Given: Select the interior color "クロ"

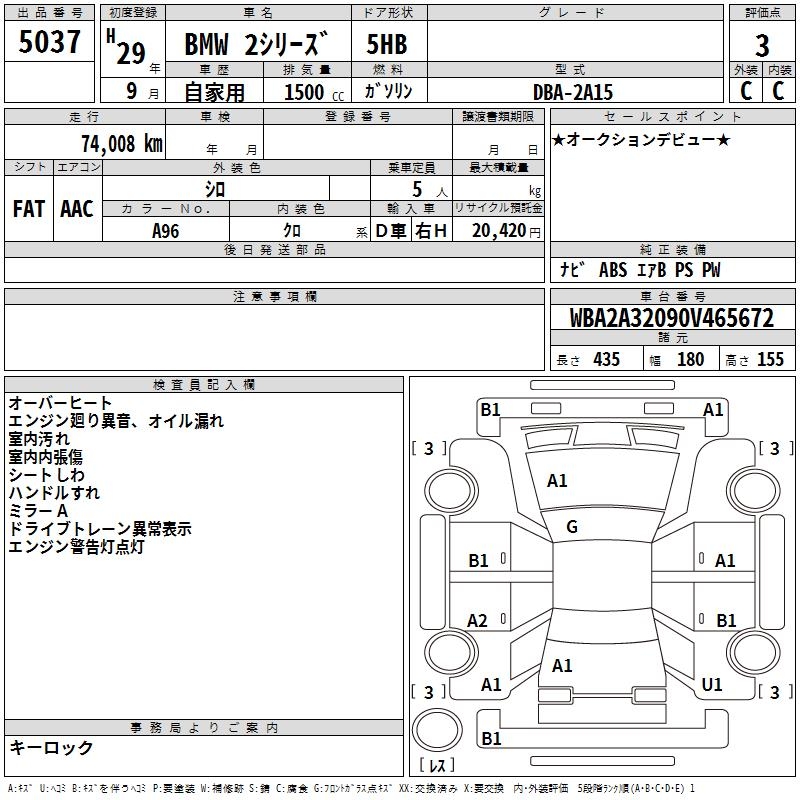Looking at the screenshot, I should pyautogui.click(x=292, y=231).
